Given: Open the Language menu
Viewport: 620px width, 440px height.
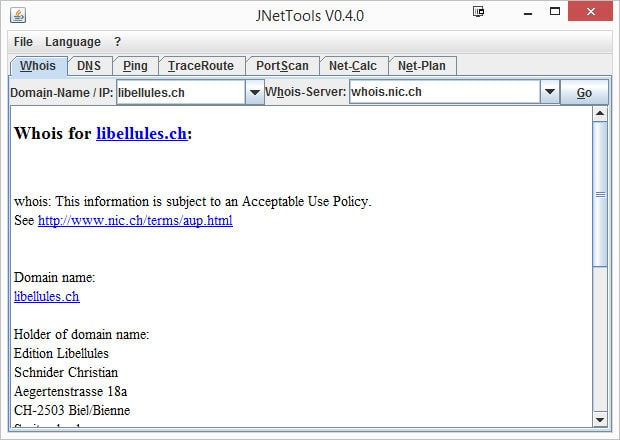Looking at the screenshot, I should (73, 42).
